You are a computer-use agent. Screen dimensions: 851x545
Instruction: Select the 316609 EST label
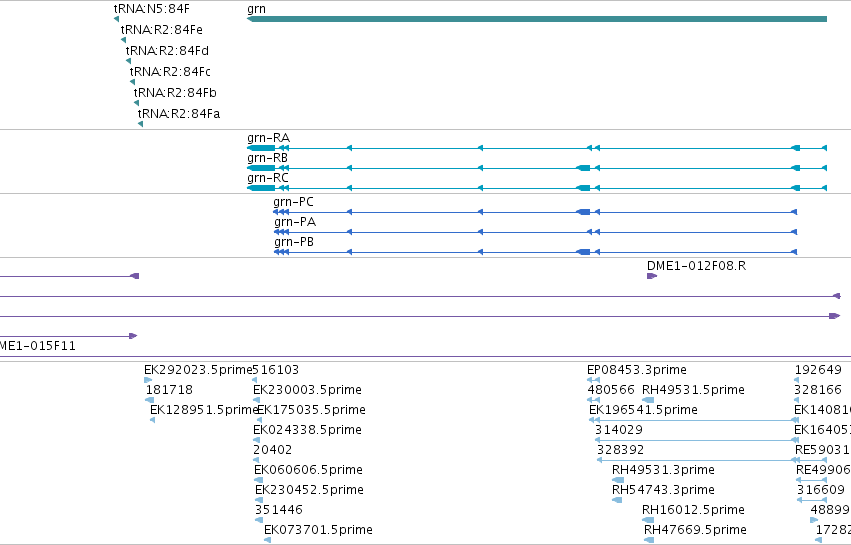click(x=821, y=490)
